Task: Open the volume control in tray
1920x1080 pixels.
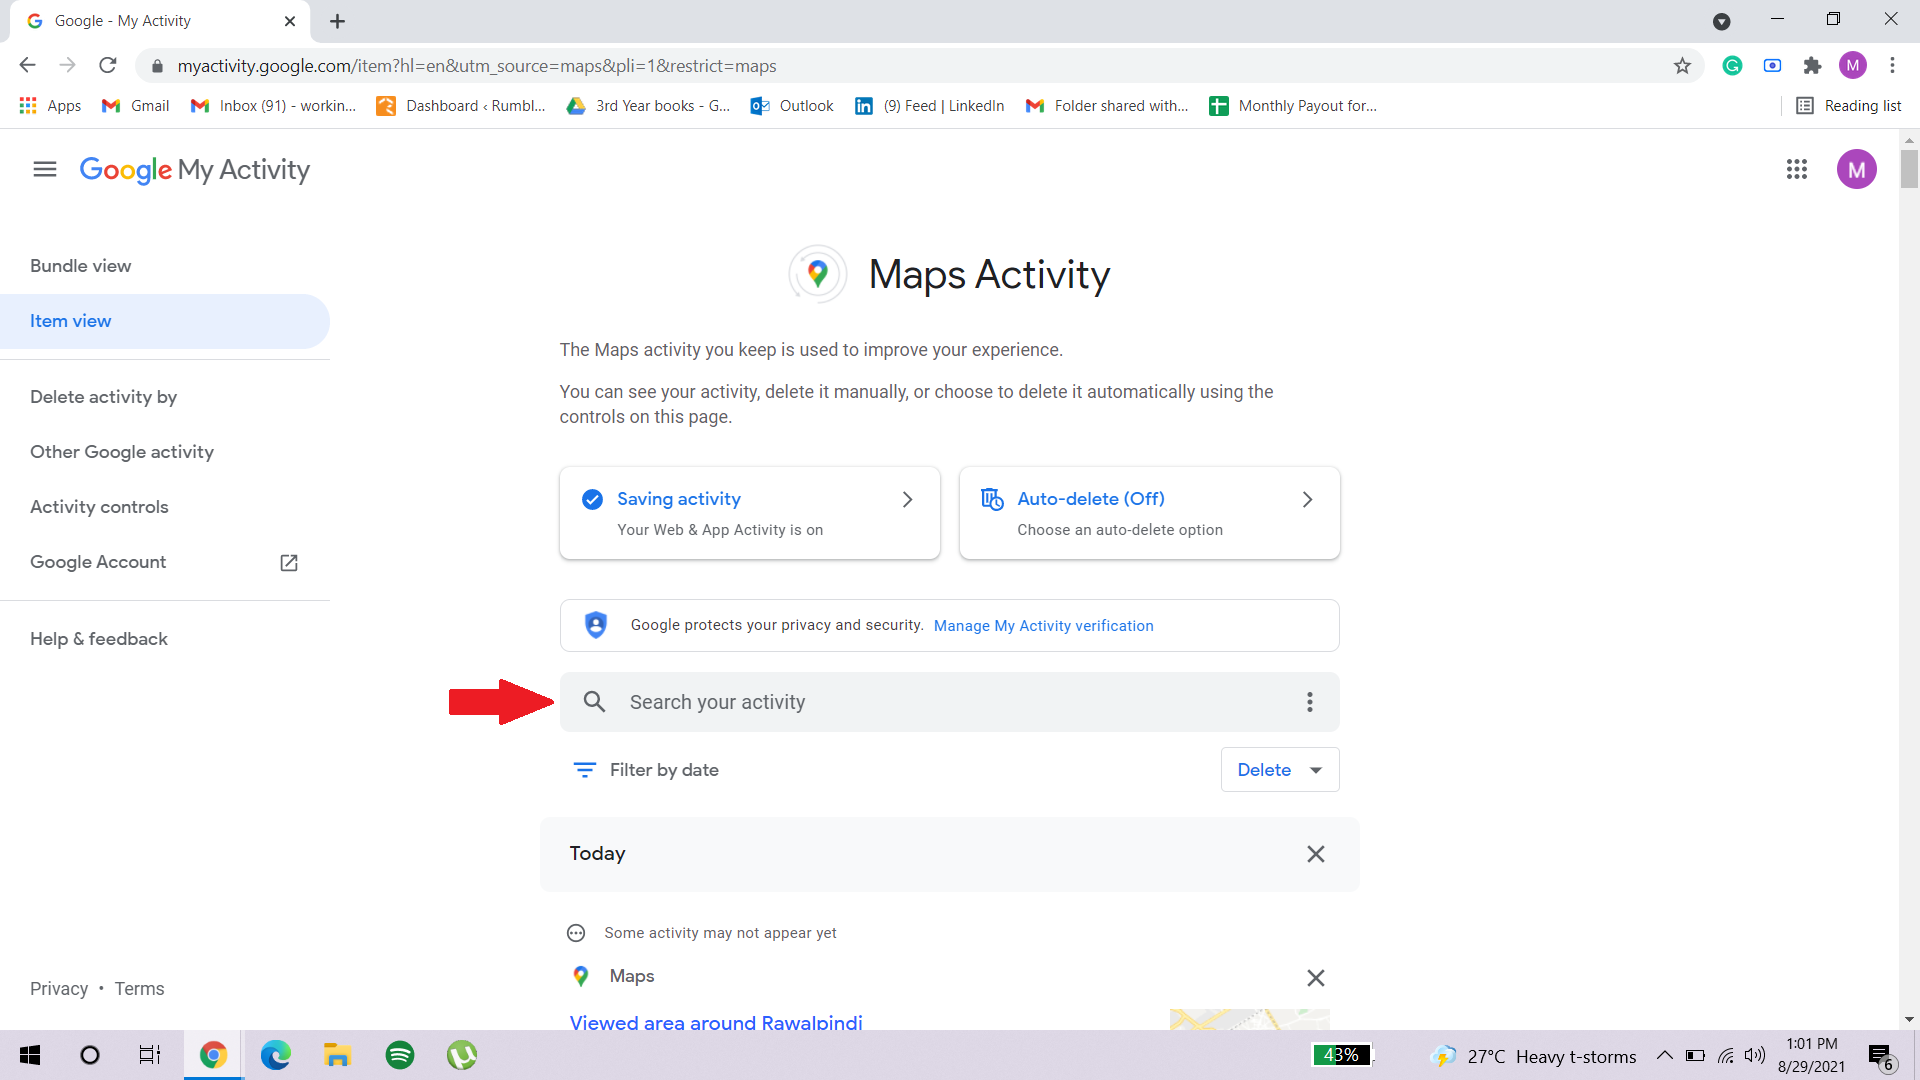Action: click(x=1755, y=1055)
